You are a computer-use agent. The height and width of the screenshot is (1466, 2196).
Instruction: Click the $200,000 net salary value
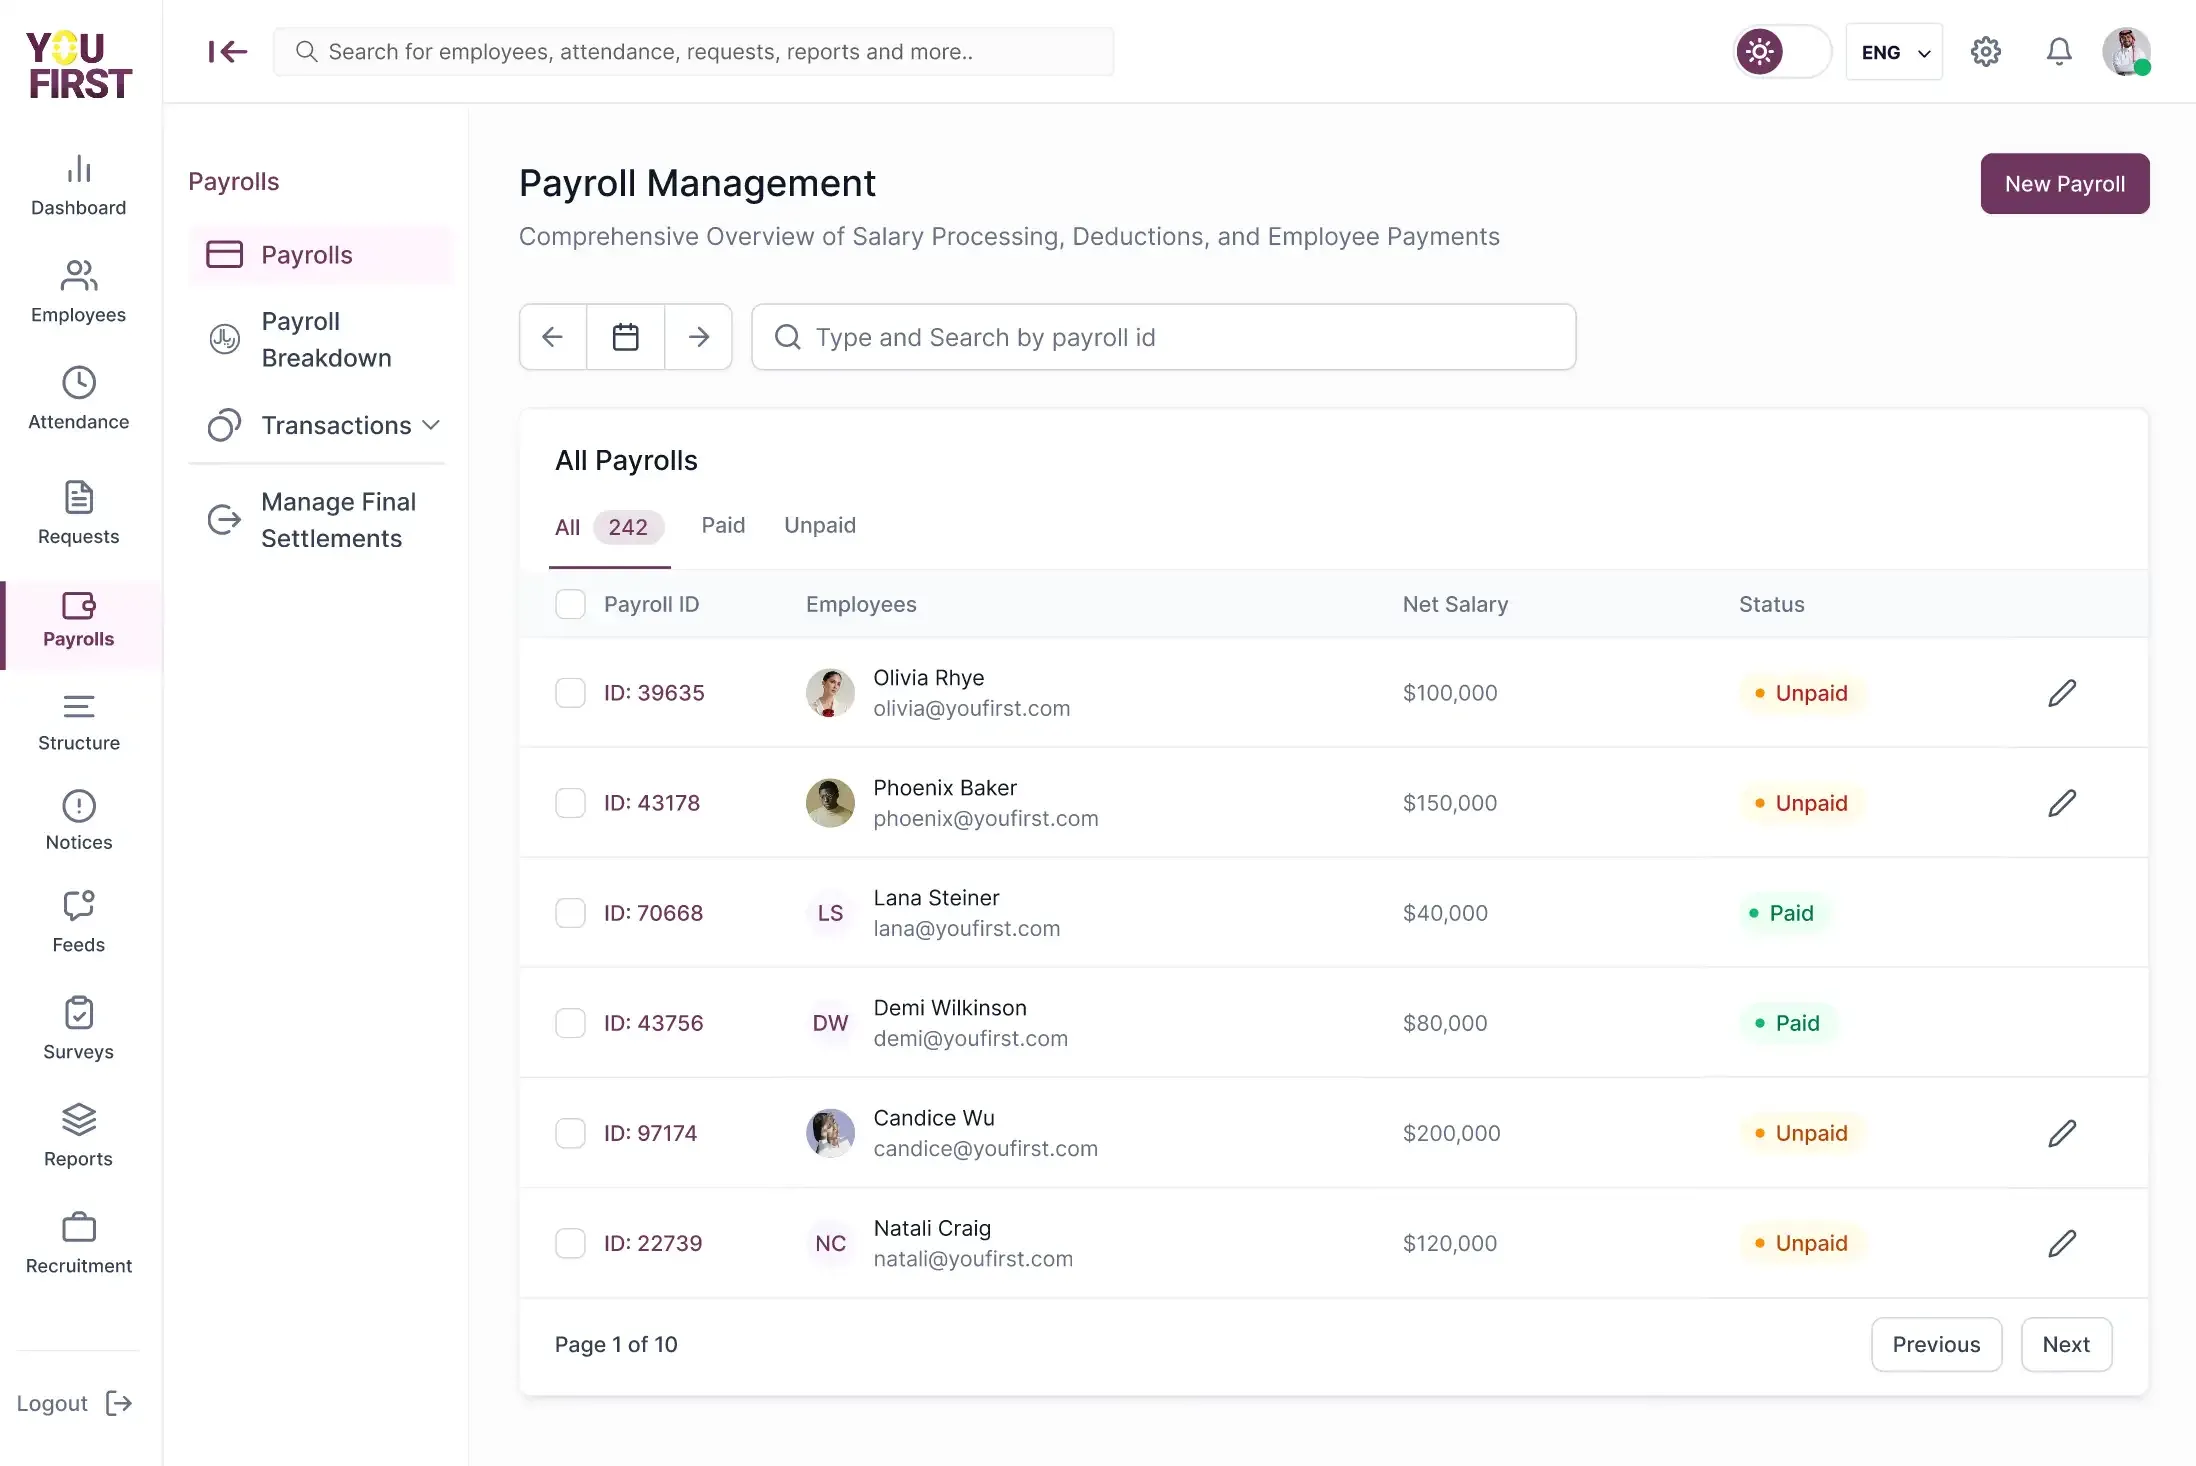(1451, 1133)
